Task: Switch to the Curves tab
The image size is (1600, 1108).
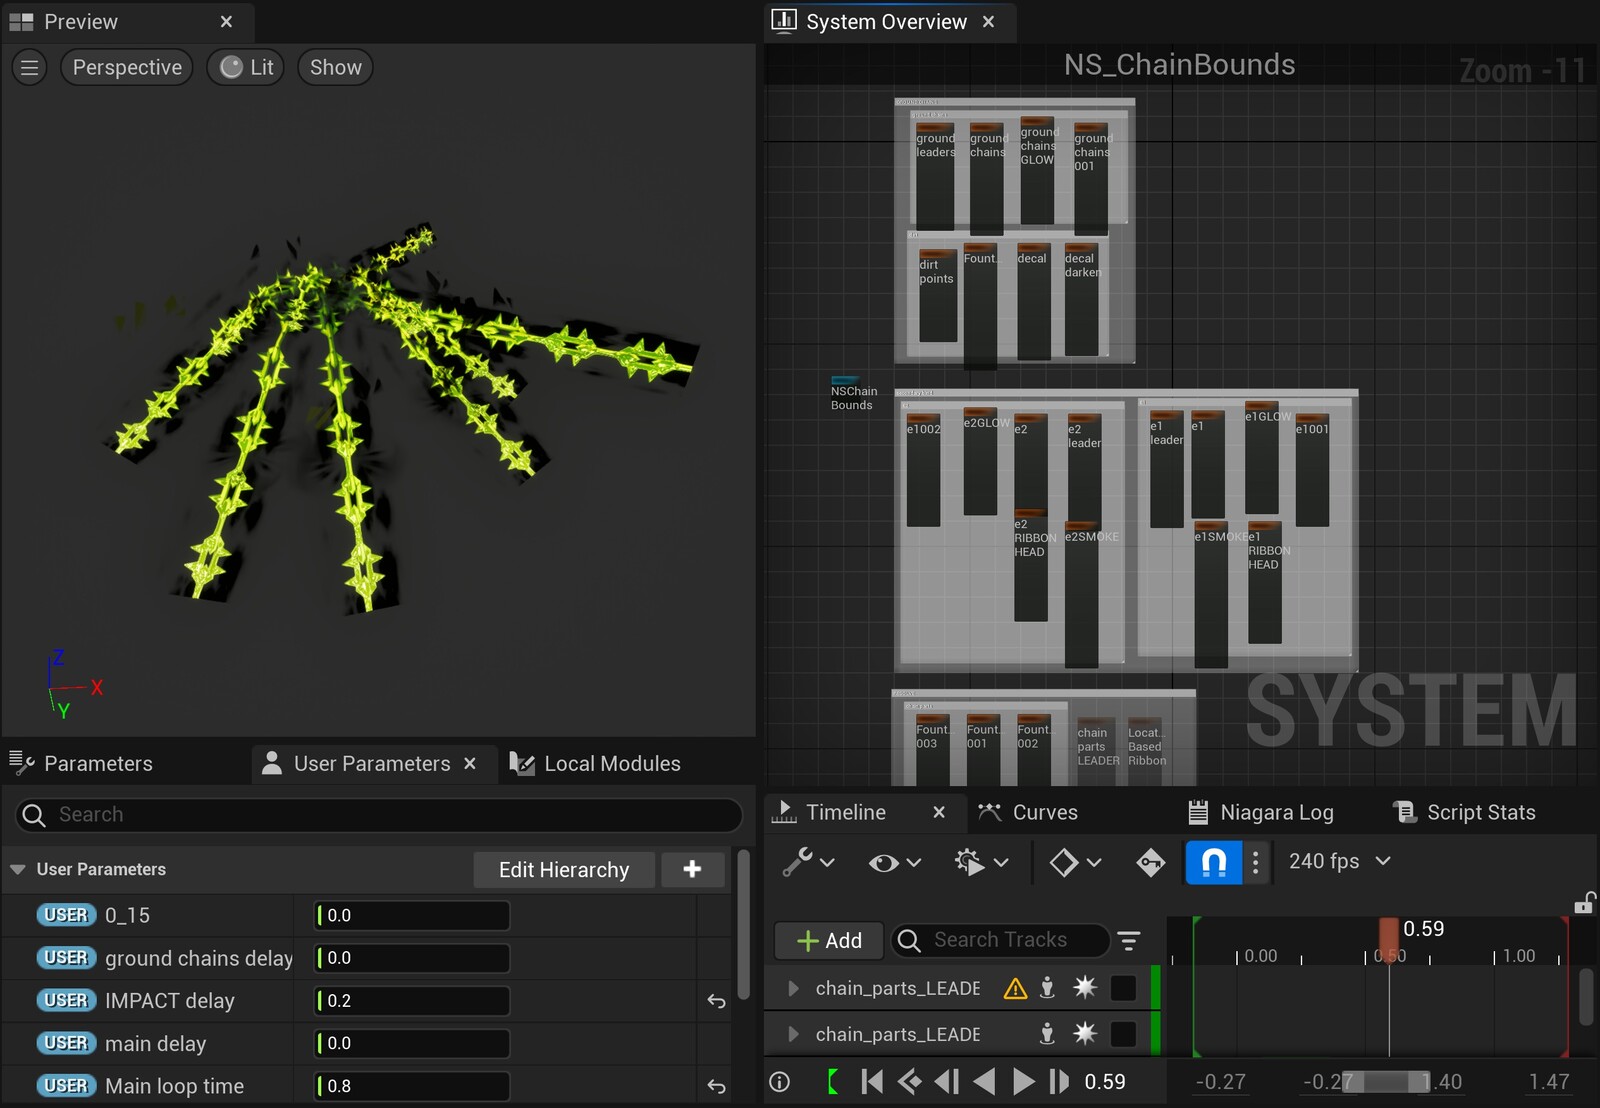Action: click(1028, 812)
